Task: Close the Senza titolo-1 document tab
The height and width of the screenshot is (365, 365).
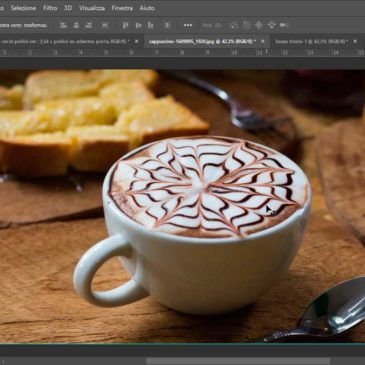Action: pyautogui.click(x=355, y=41)
